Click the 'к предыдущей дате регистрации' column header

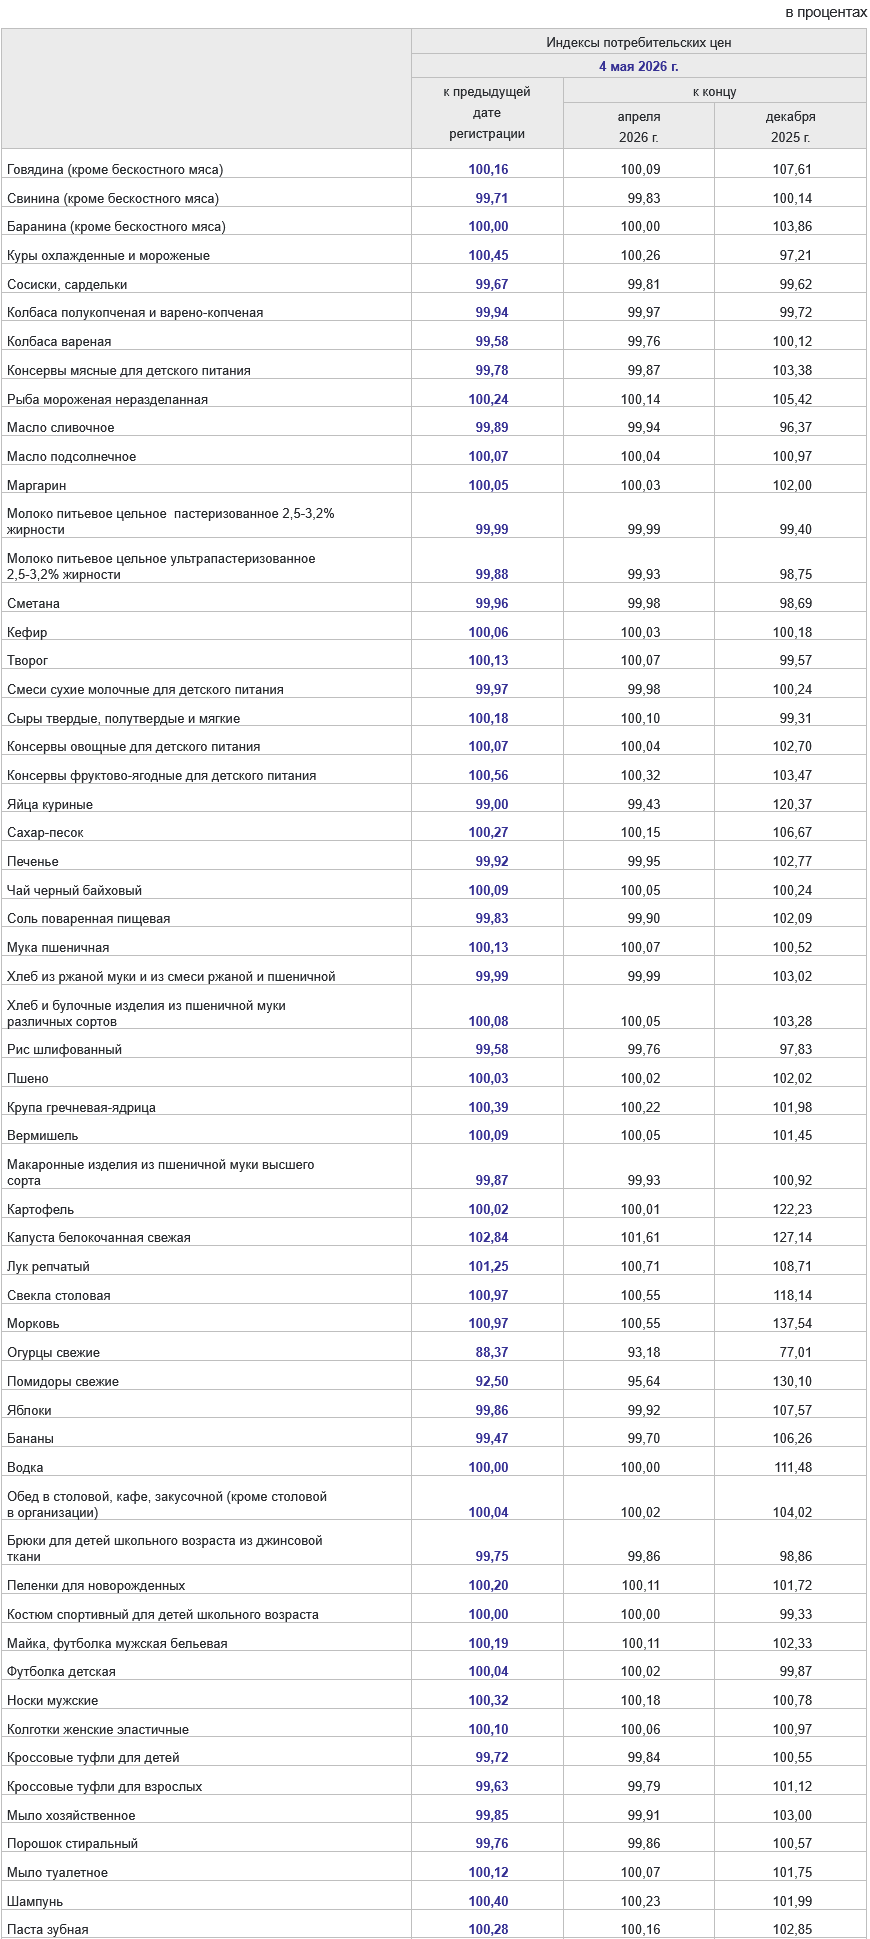pos(487,113)
